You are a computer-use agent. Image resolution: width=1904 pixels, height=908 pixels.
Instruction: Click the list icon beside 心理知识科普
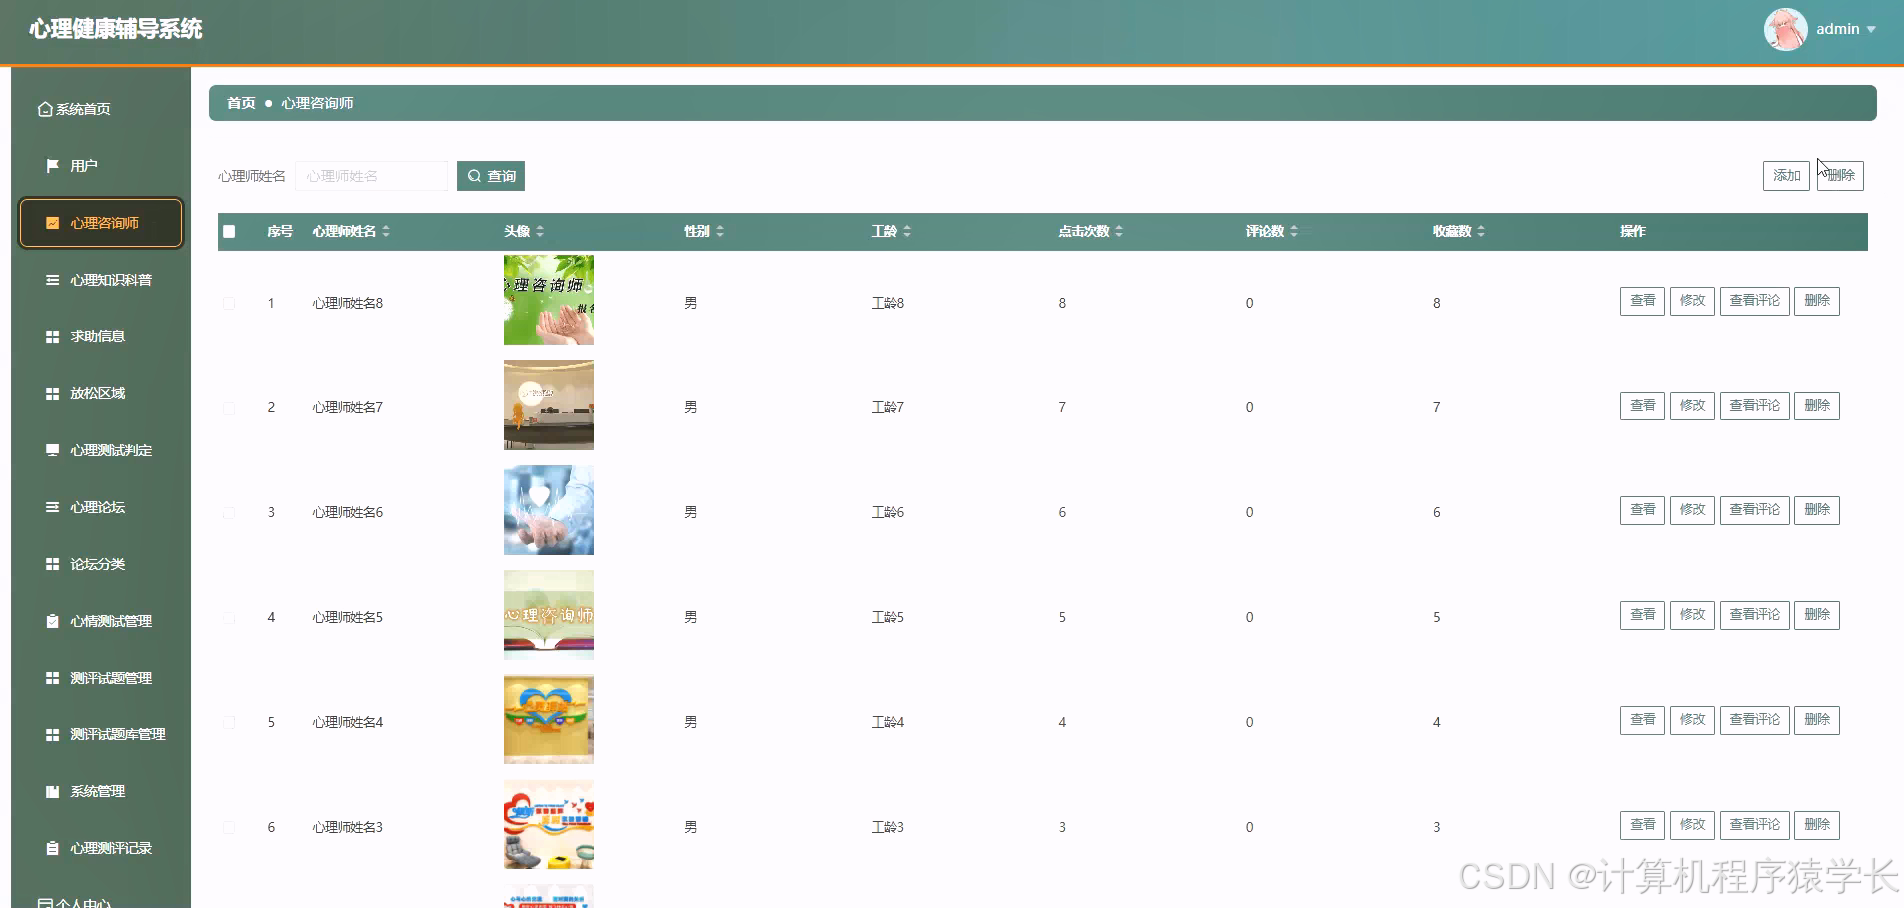(x=53, y=280)
